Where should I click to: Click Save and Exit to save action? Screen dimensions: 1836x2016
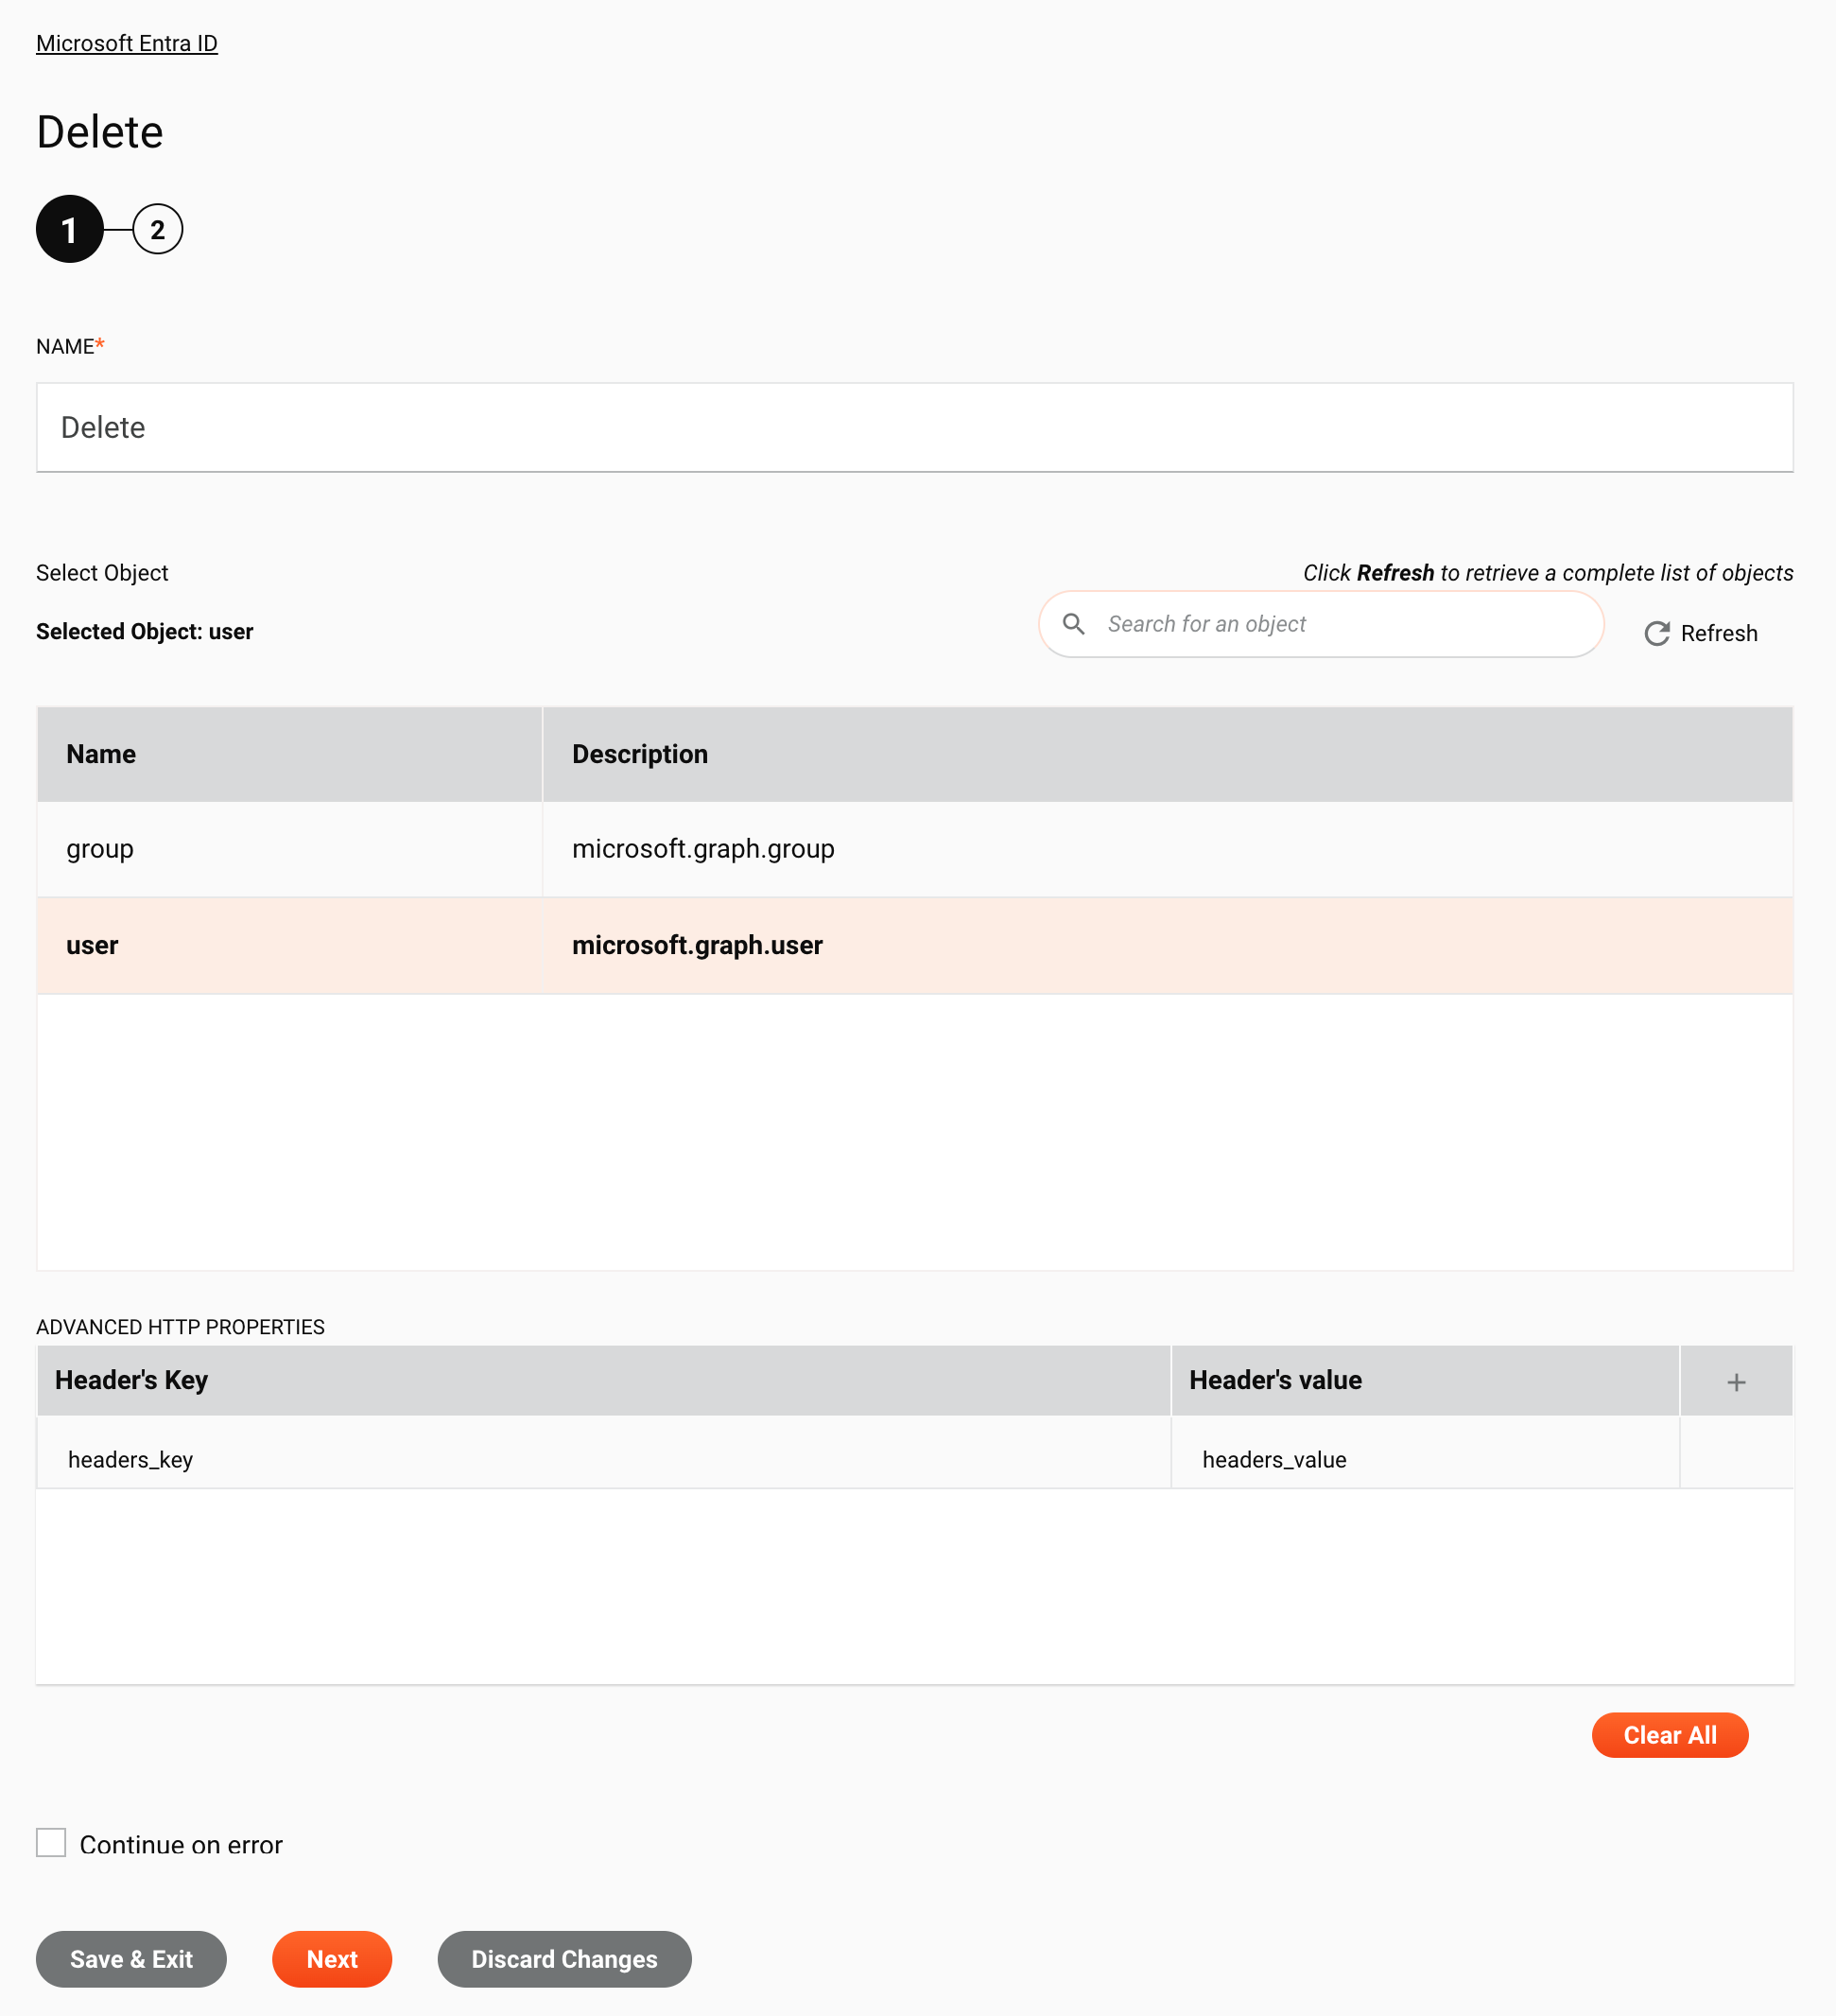[131, 1958]
